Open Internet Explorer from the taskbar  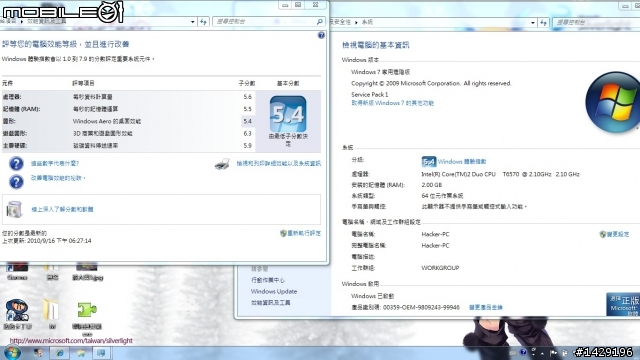(60, 353)
